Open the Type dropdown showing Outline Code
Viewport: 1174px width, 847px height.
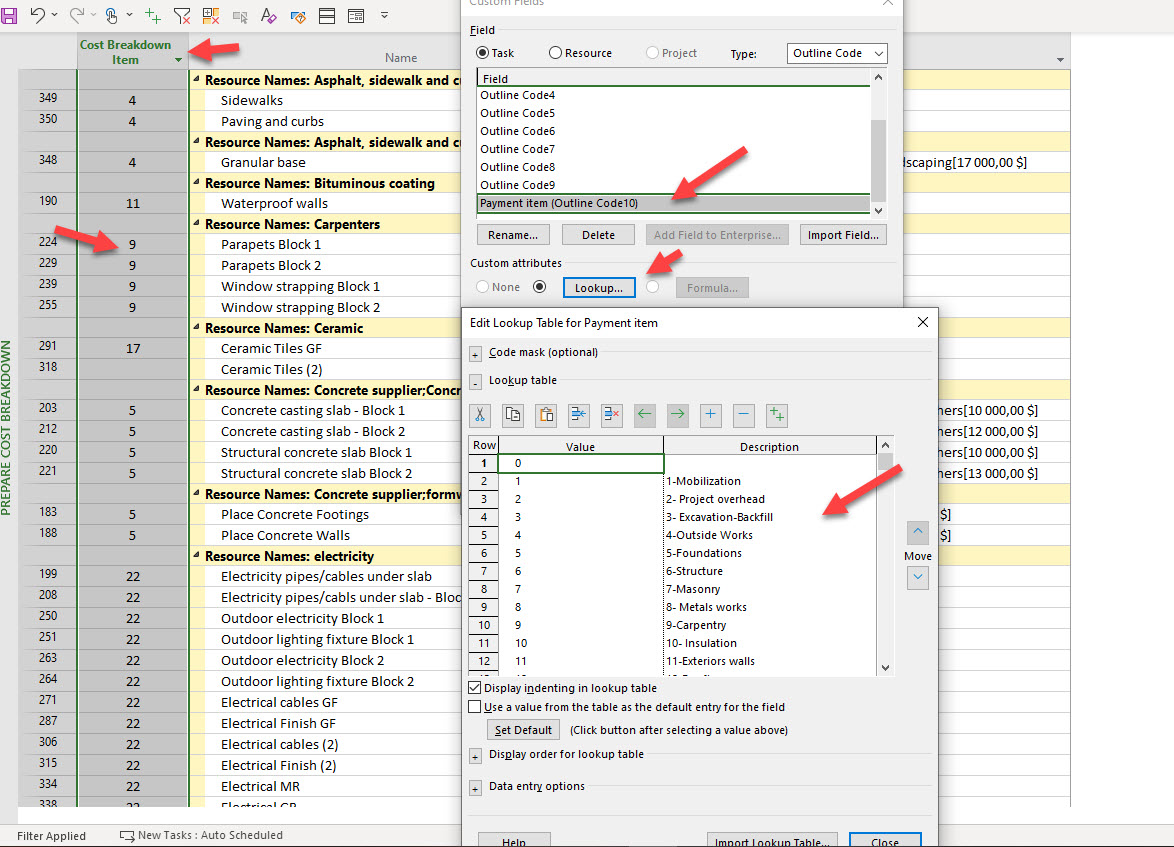[x=837, y=53]
